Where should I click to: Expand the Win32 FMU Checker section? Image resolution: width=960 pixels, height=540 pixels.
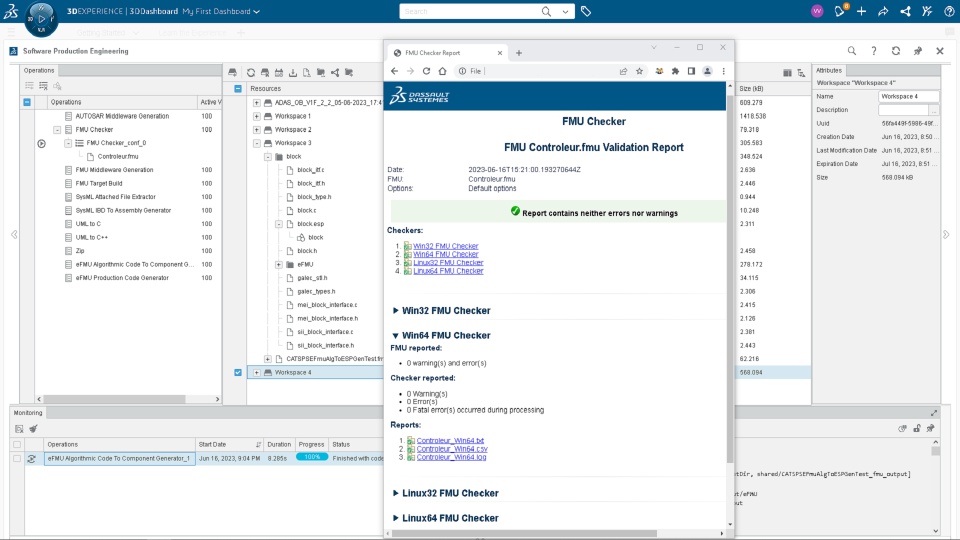396,310
